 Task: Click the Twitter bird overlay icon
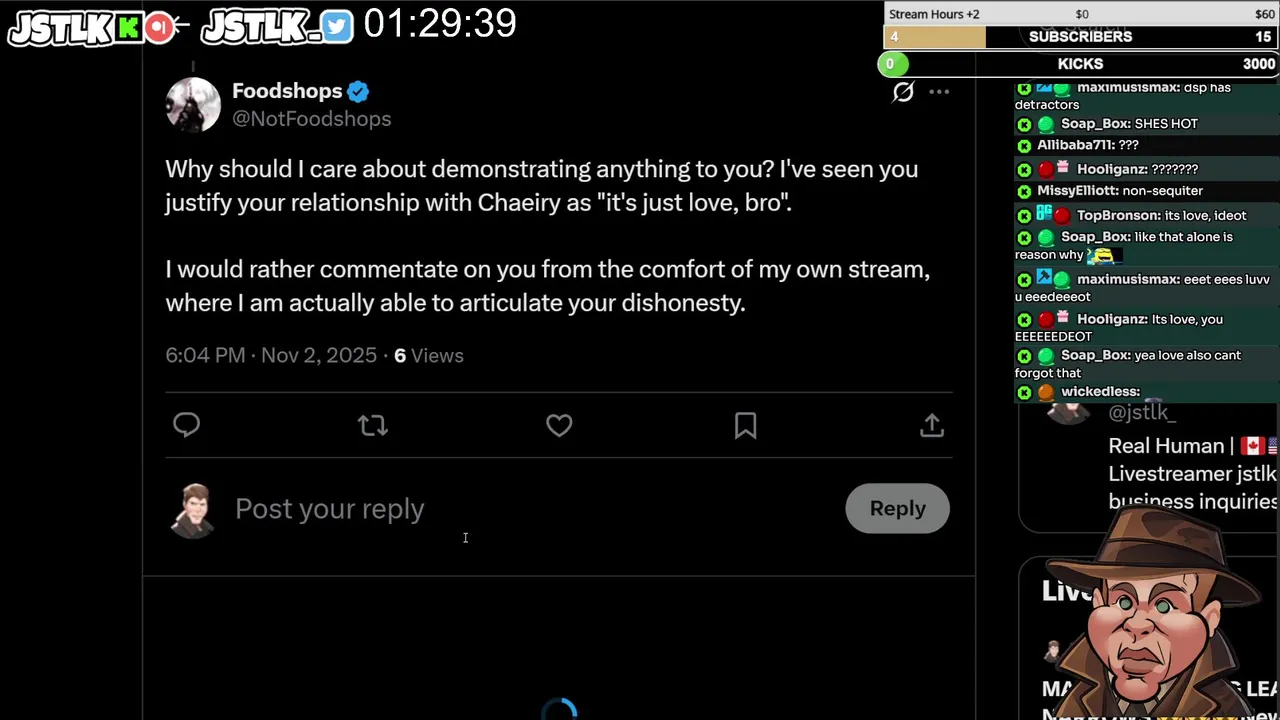[337, 27]
